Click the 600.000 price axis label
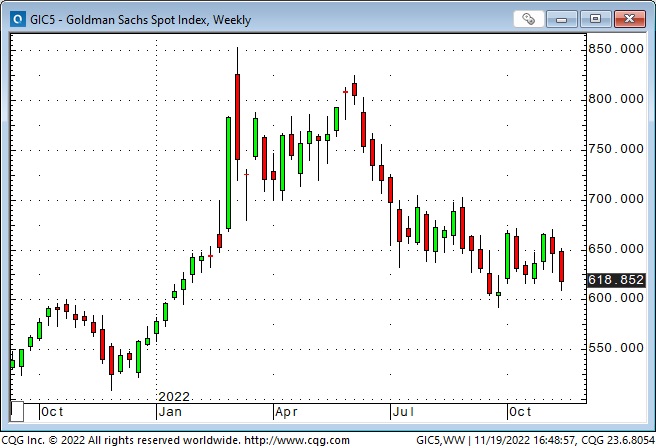 click(x=616, y=298)
